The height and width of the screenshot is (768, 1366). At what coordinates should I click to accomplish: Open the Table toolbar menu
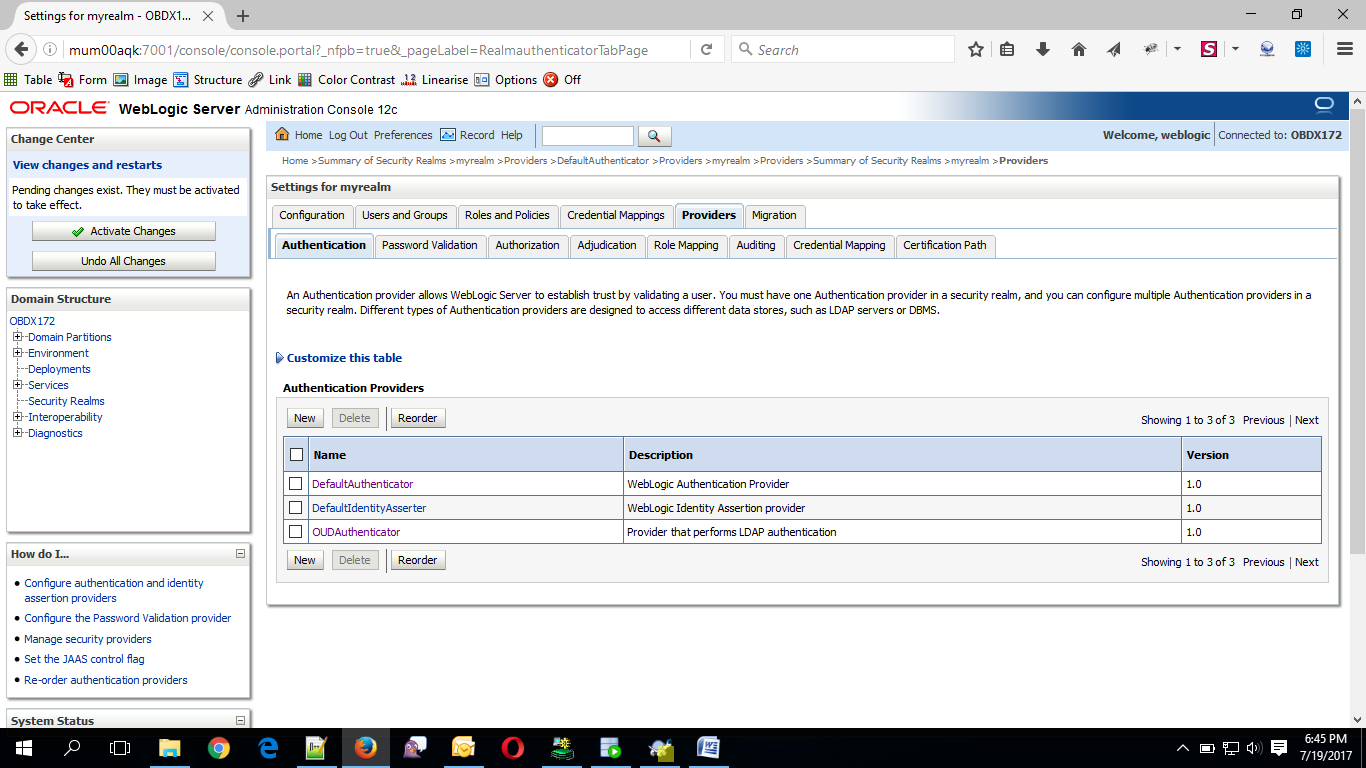(29, 80)
